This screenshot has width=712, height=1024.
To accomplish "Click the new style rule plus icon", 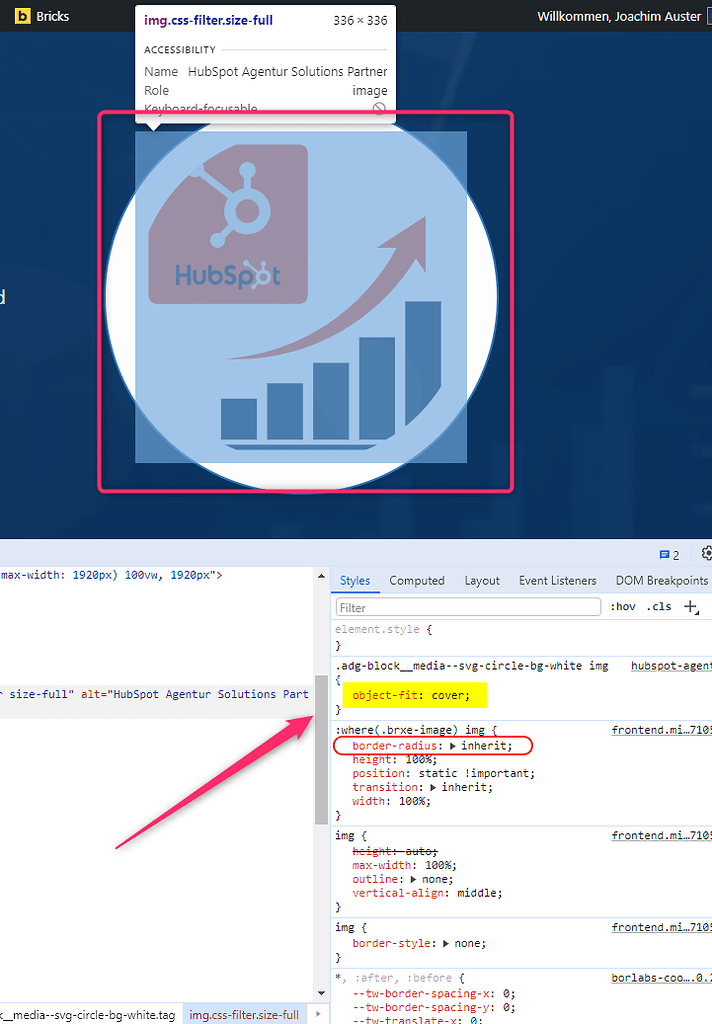I will 689,606.
